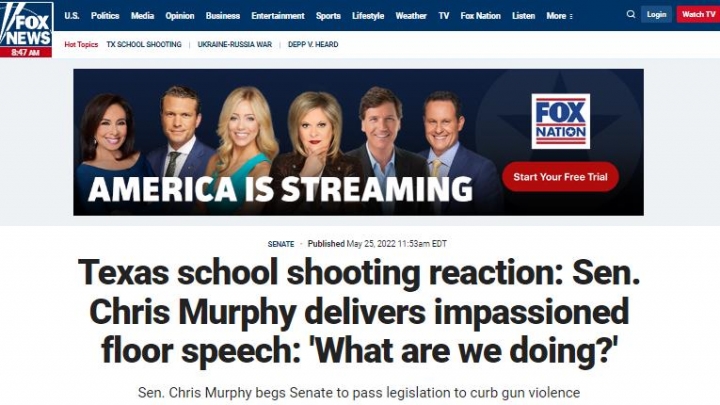
Task: Click the Login button
Action: tap(656, 15)
